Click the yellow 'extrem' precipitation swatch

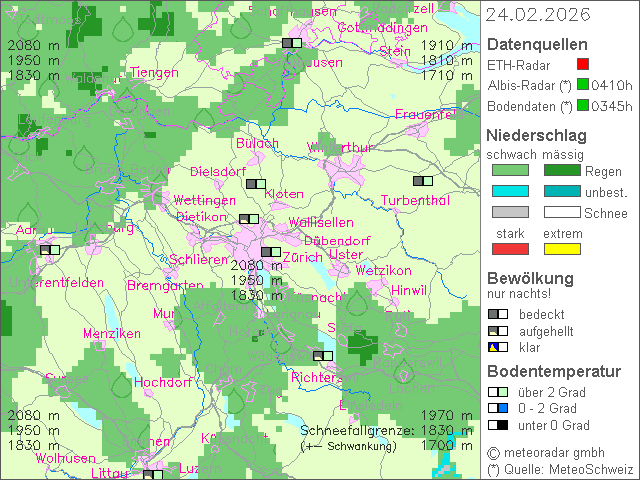click(x=561, y=249)
